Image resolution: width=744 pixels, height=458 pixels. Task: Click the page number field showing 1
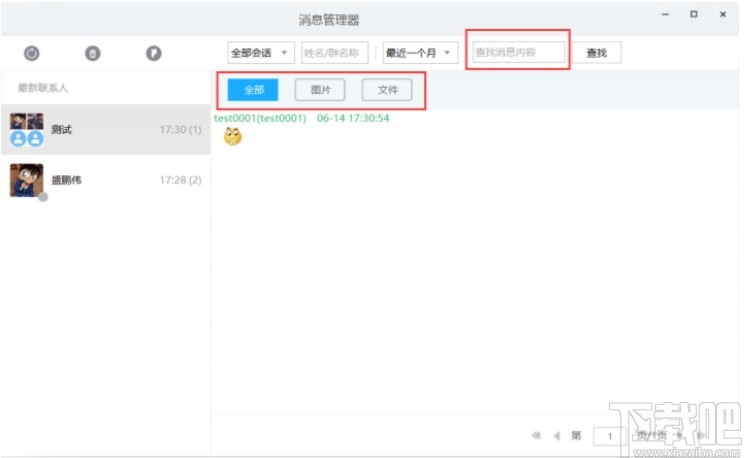point(610,436)
